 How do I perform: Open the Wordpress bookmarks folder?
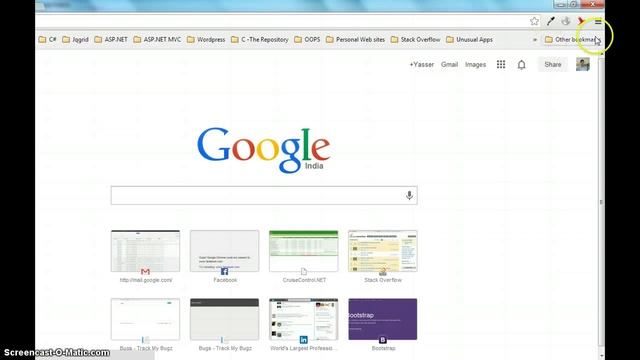pyautogui.click(x=206, y=40)
